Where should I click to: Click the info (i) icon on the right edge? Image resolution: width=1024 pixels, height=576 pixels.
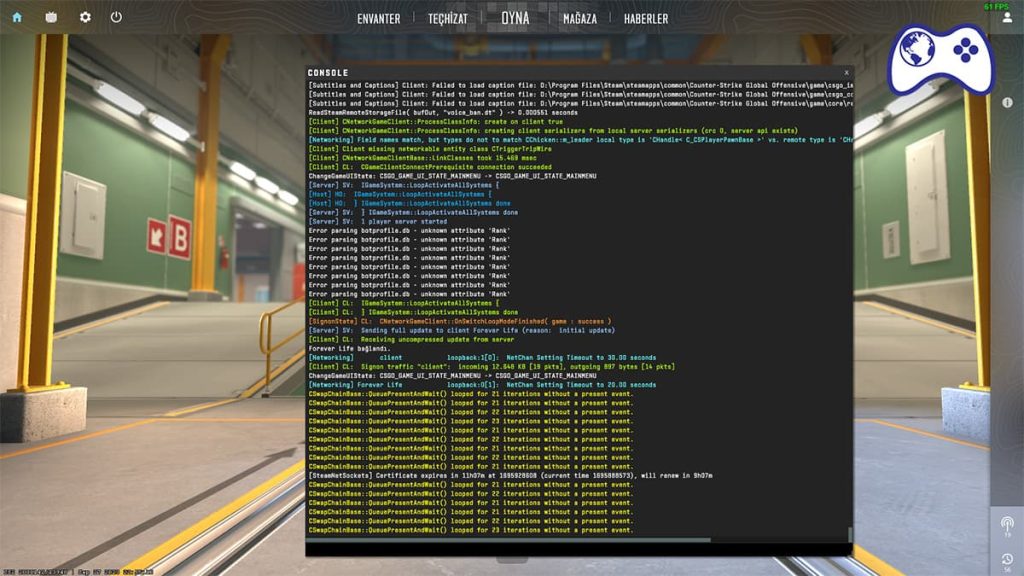(1005, 100)
